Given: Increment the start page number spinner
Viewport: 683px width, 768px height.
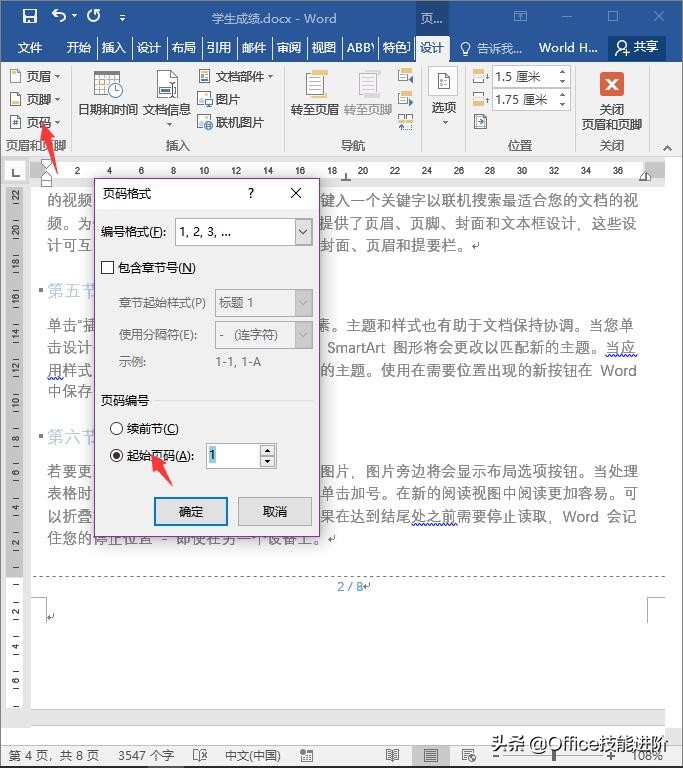Looking at the screenshot, I should [268, 451].
